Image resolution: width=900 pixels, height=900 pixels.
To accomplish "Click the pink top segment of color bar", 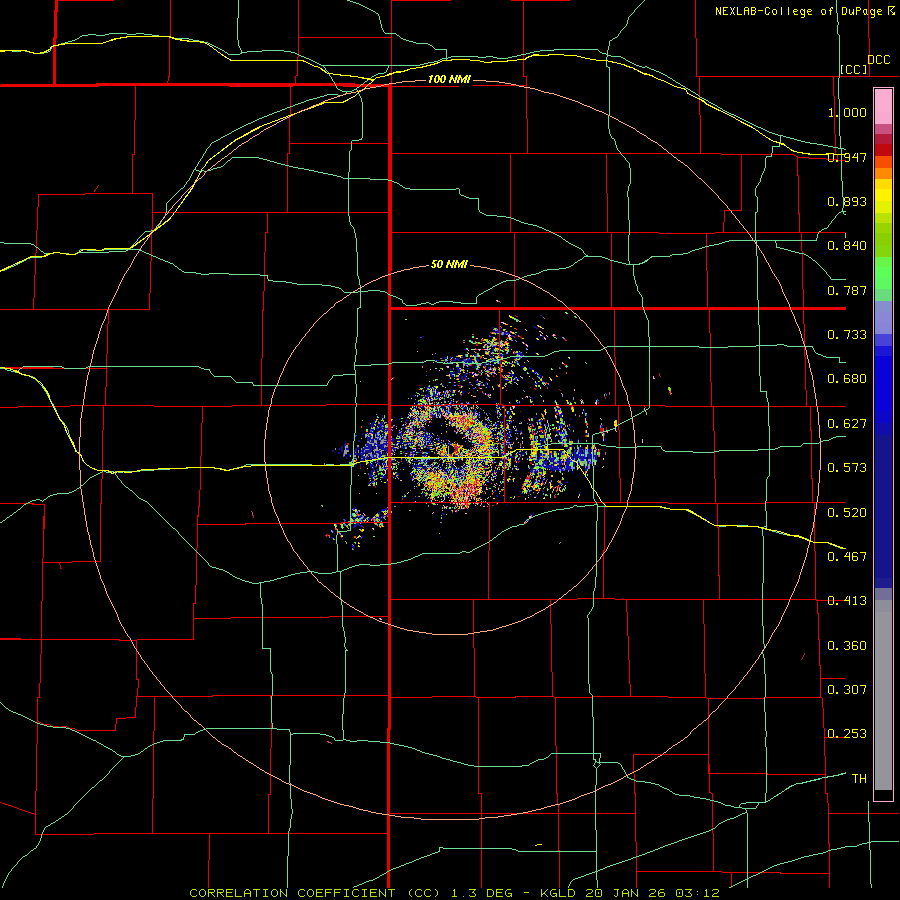I will click(x=883, y=106).
